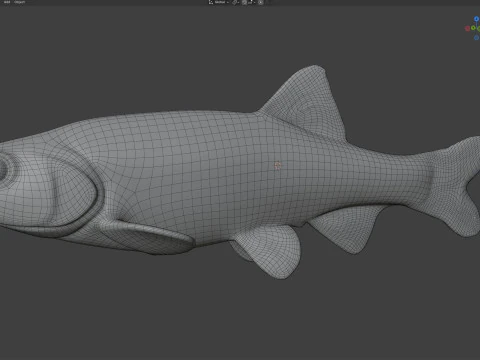Click the bottom blue negative Z gizmo handle
480x360 pixels.
(x=476, y=37)
